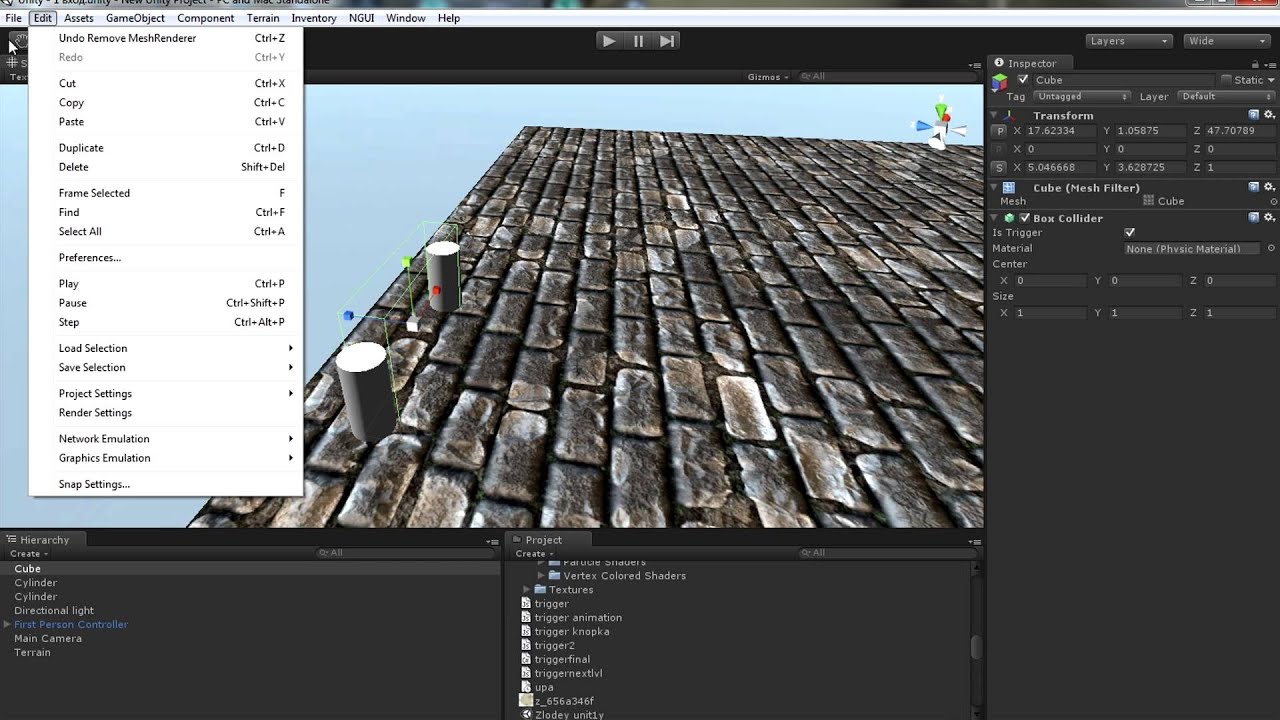Expand First Person Controller in Hierarchy
Image resolution: width=1280 pixels, height=720 pixels.
7,624
